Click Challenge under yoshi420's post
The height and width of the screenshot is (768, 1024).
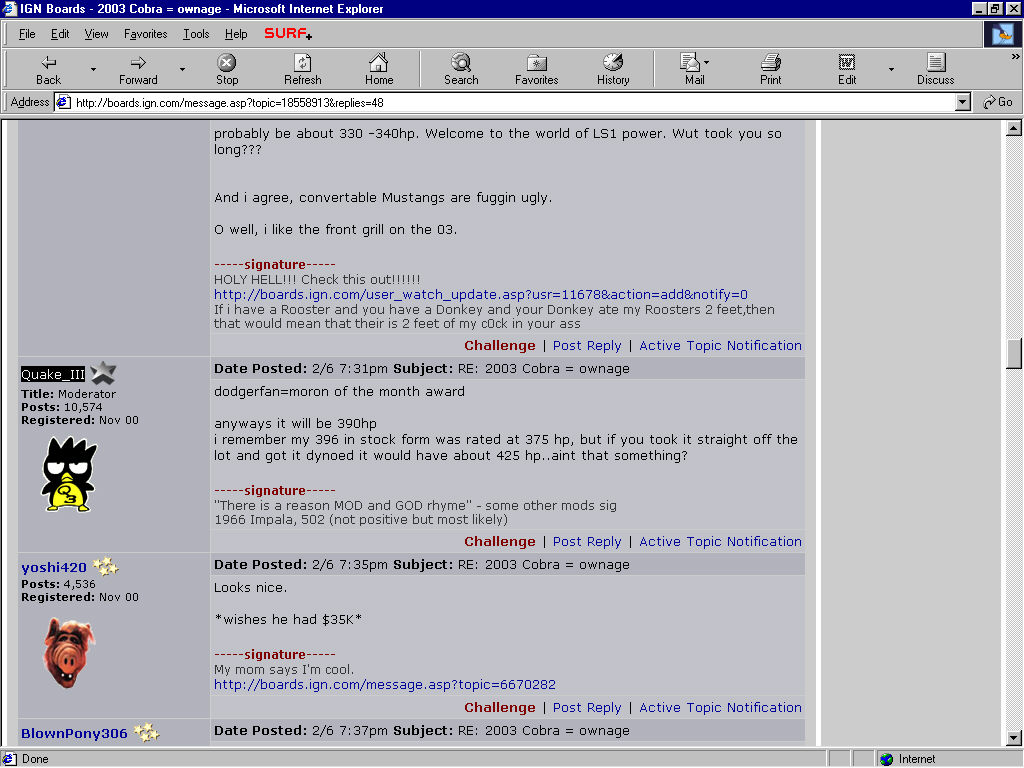(x=500, y=707)
